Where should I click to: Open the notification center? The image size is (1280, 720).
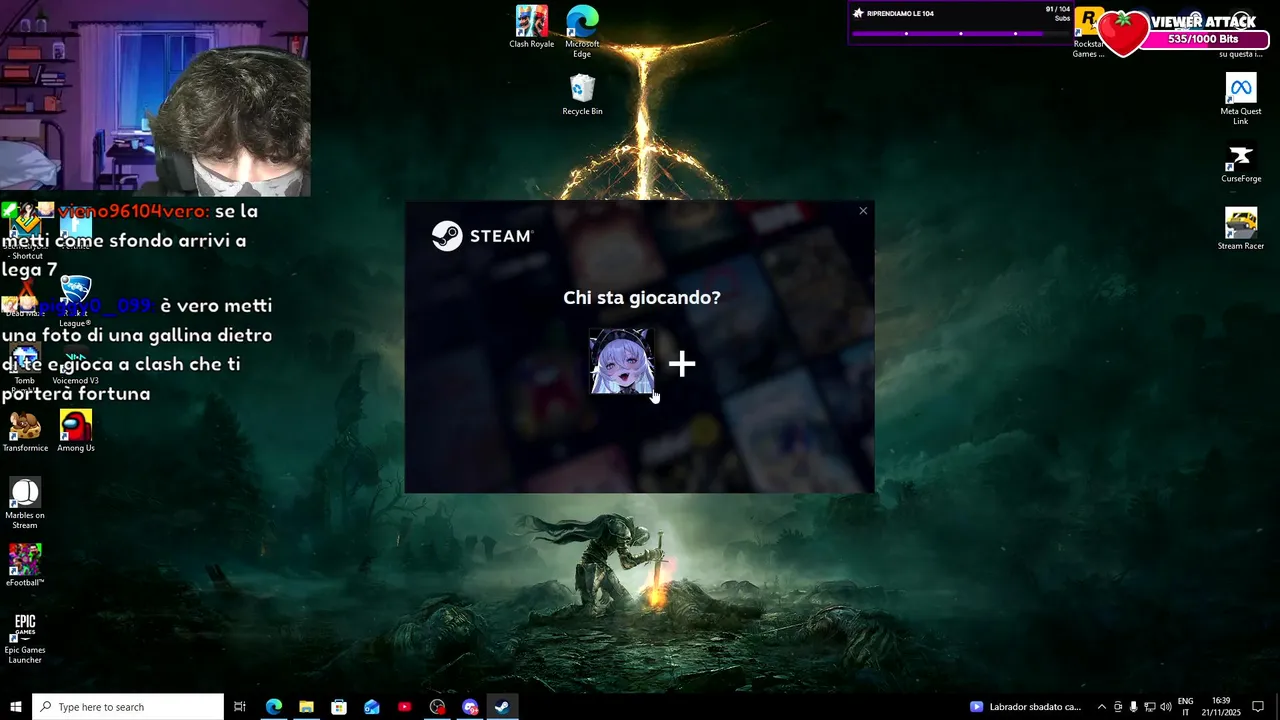pyautogui.click(x=1258, y=707)
